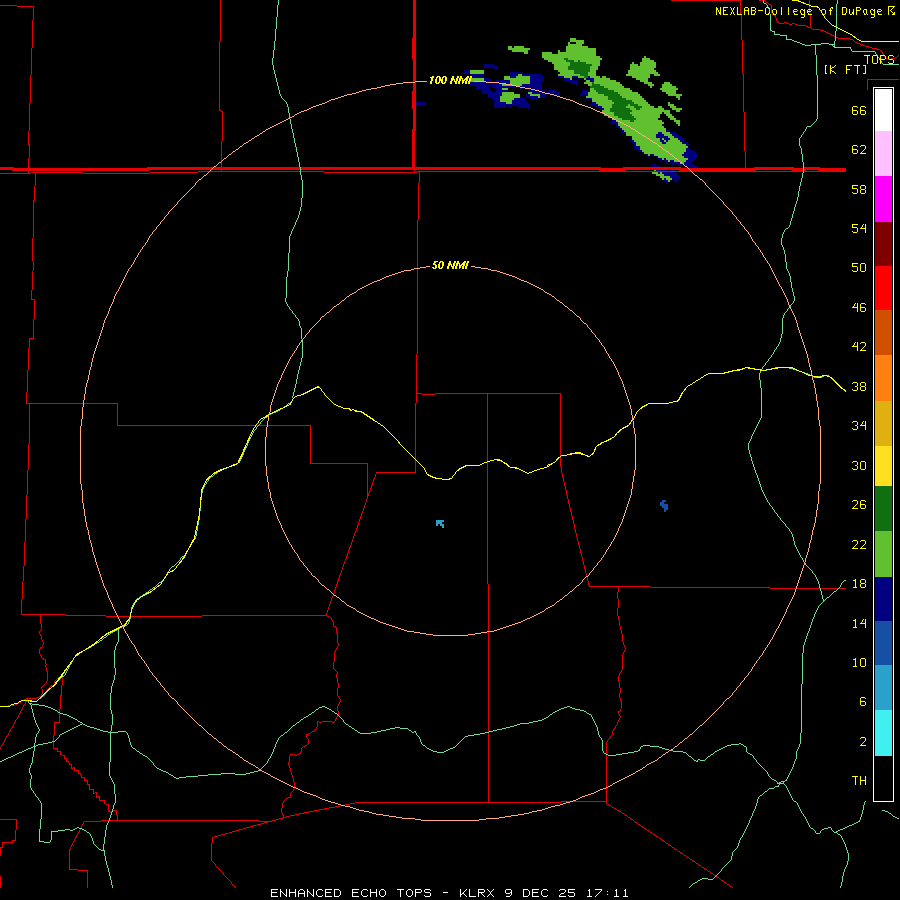Select the 6 legend value
This screenshot has width=900, height=900.
pos(862,701)
